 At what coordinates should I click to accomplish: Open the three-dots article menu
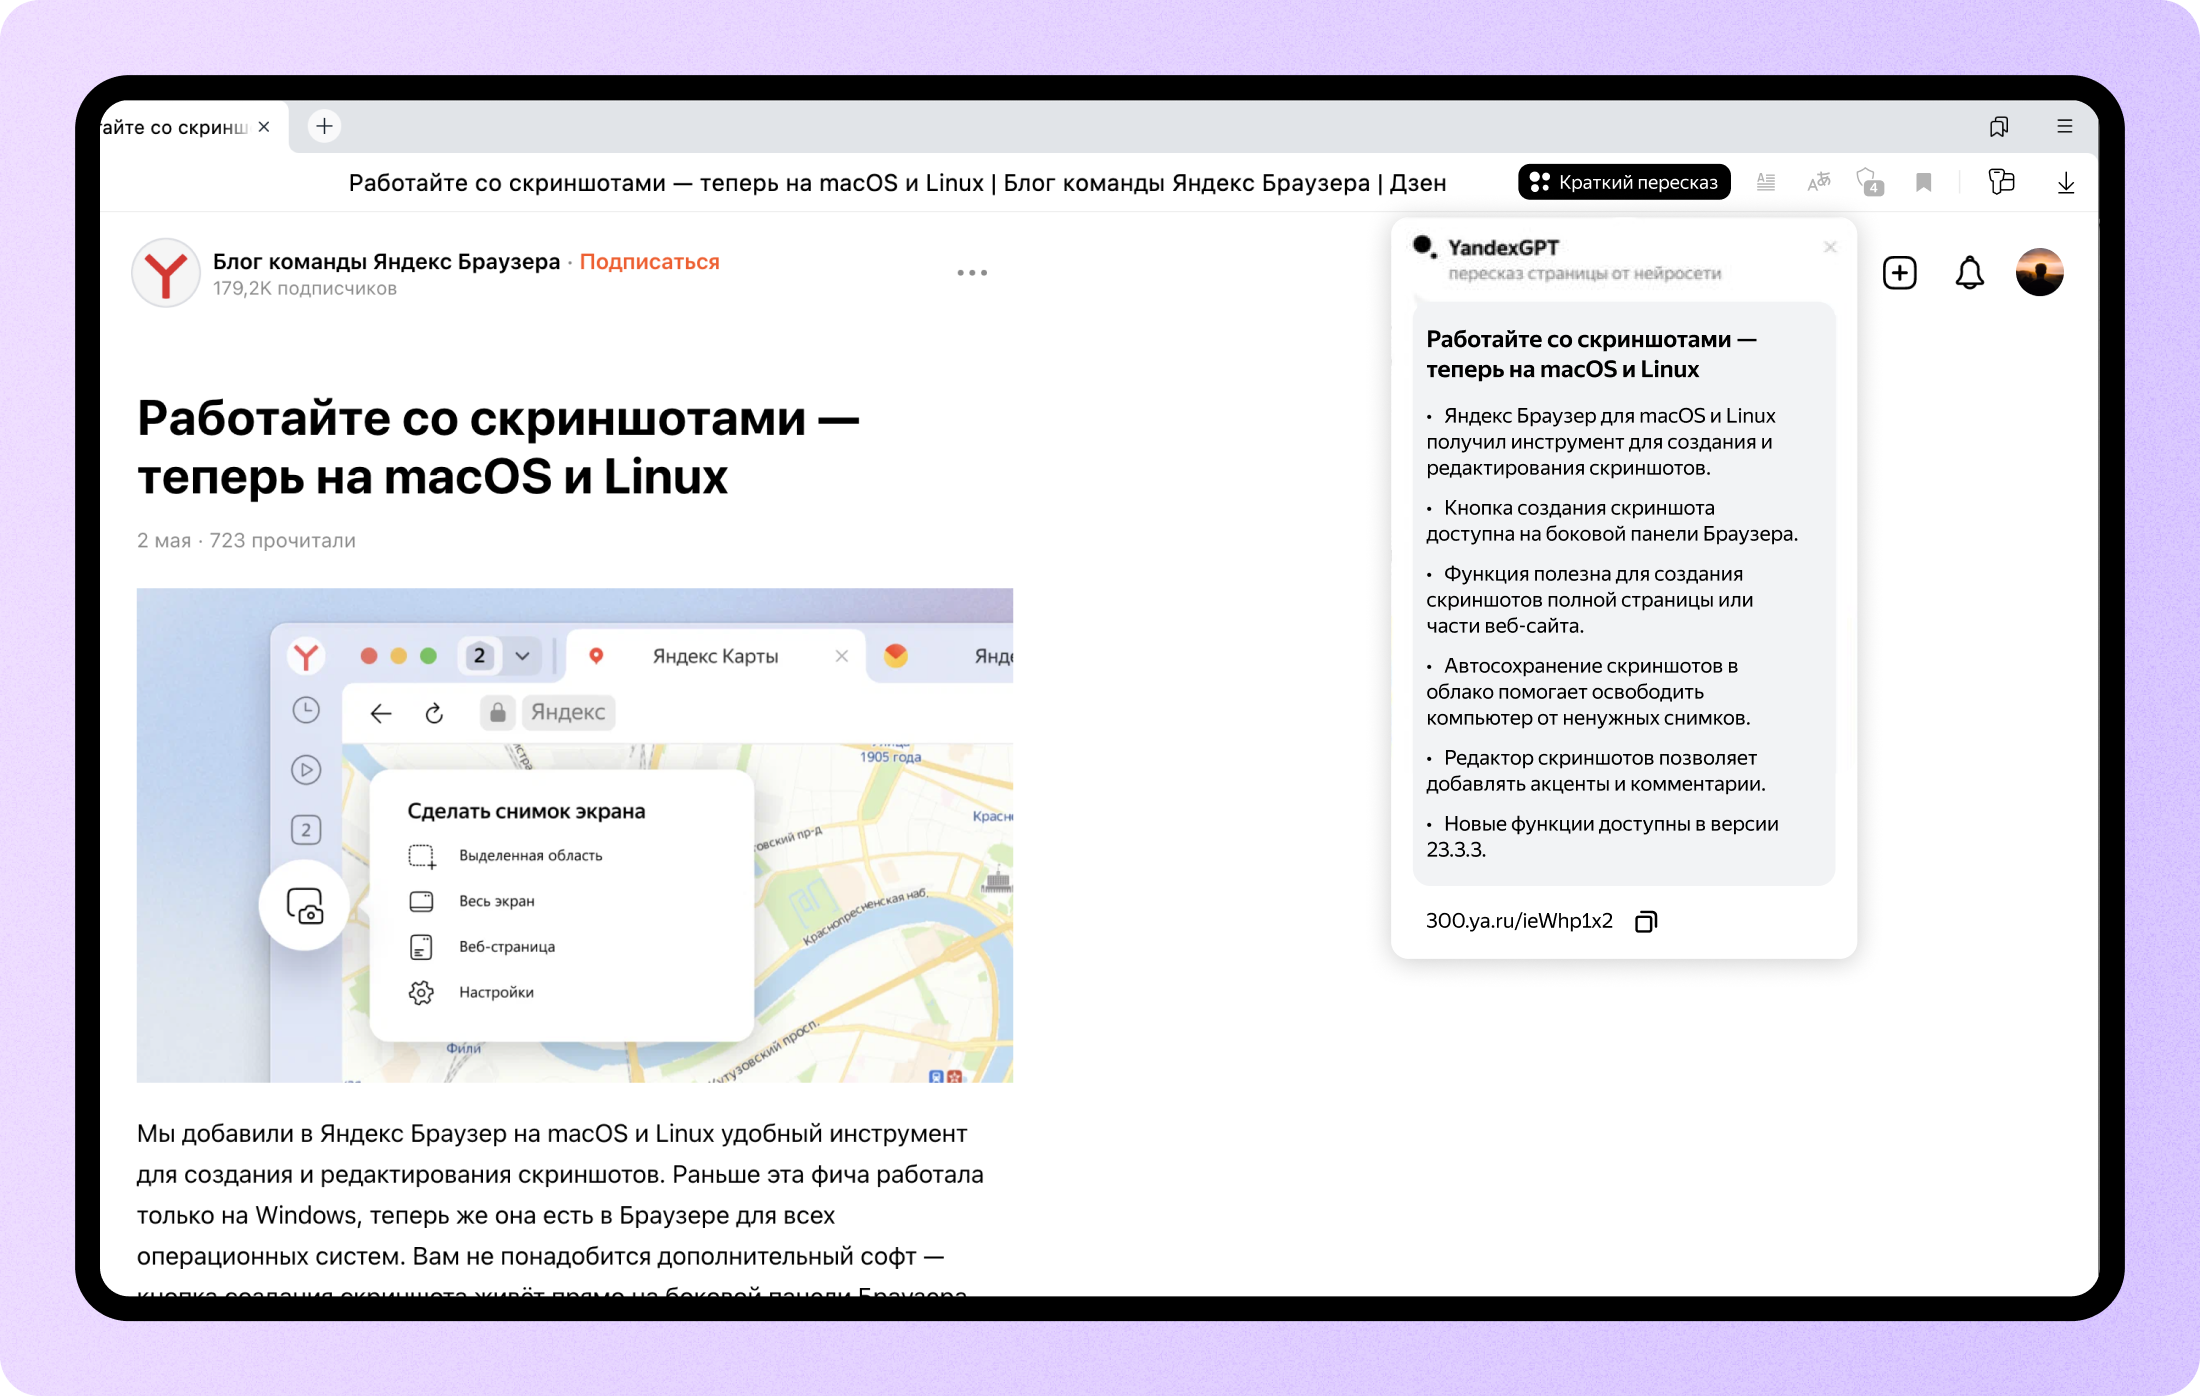click(972, 272)
